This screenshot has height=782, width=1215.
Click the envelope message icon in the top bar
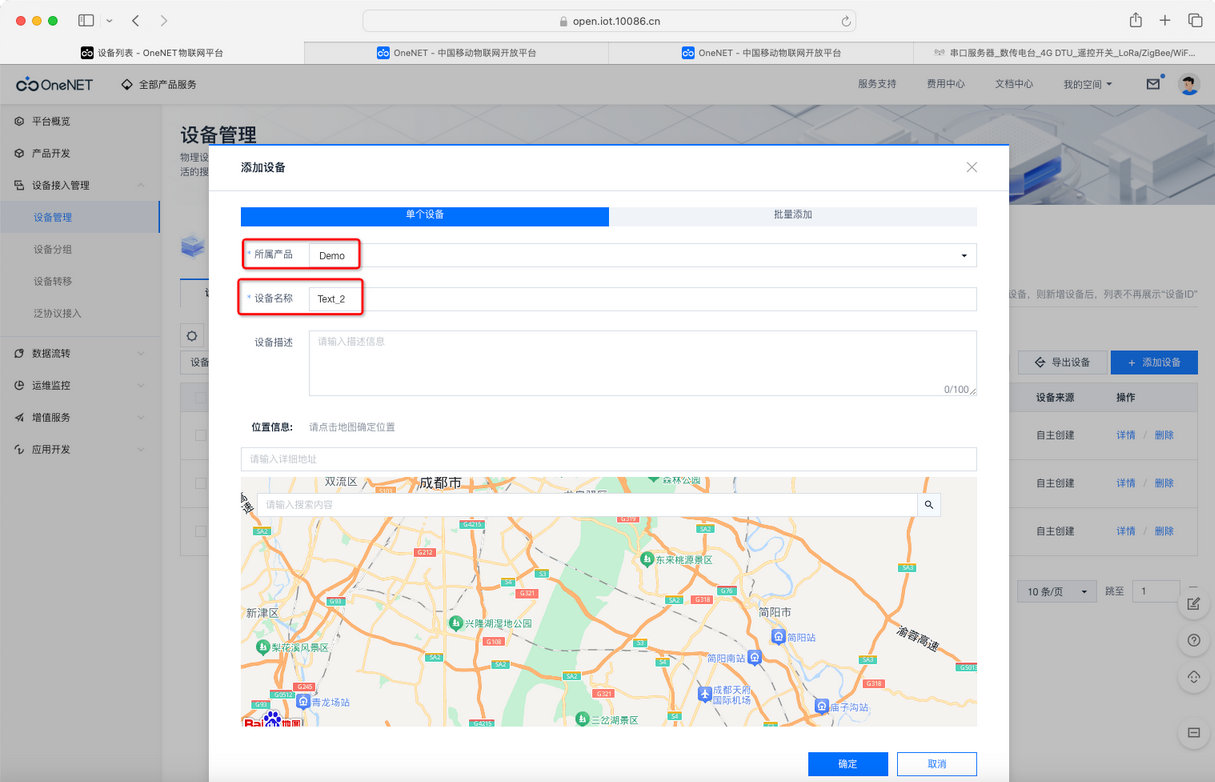(1152, 84)
